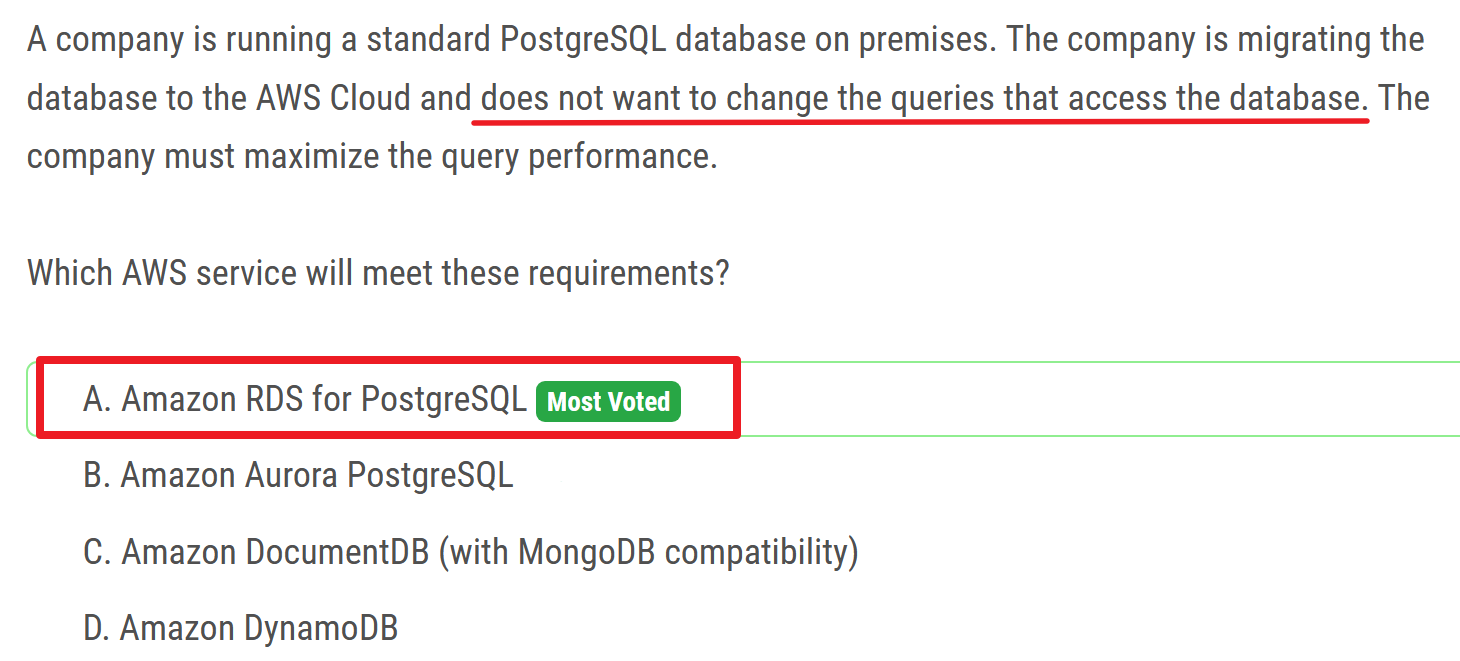Choose answer B, Amazon Aurora PostgreSQL
1460x661 pixels.
[x=298, y=475]
